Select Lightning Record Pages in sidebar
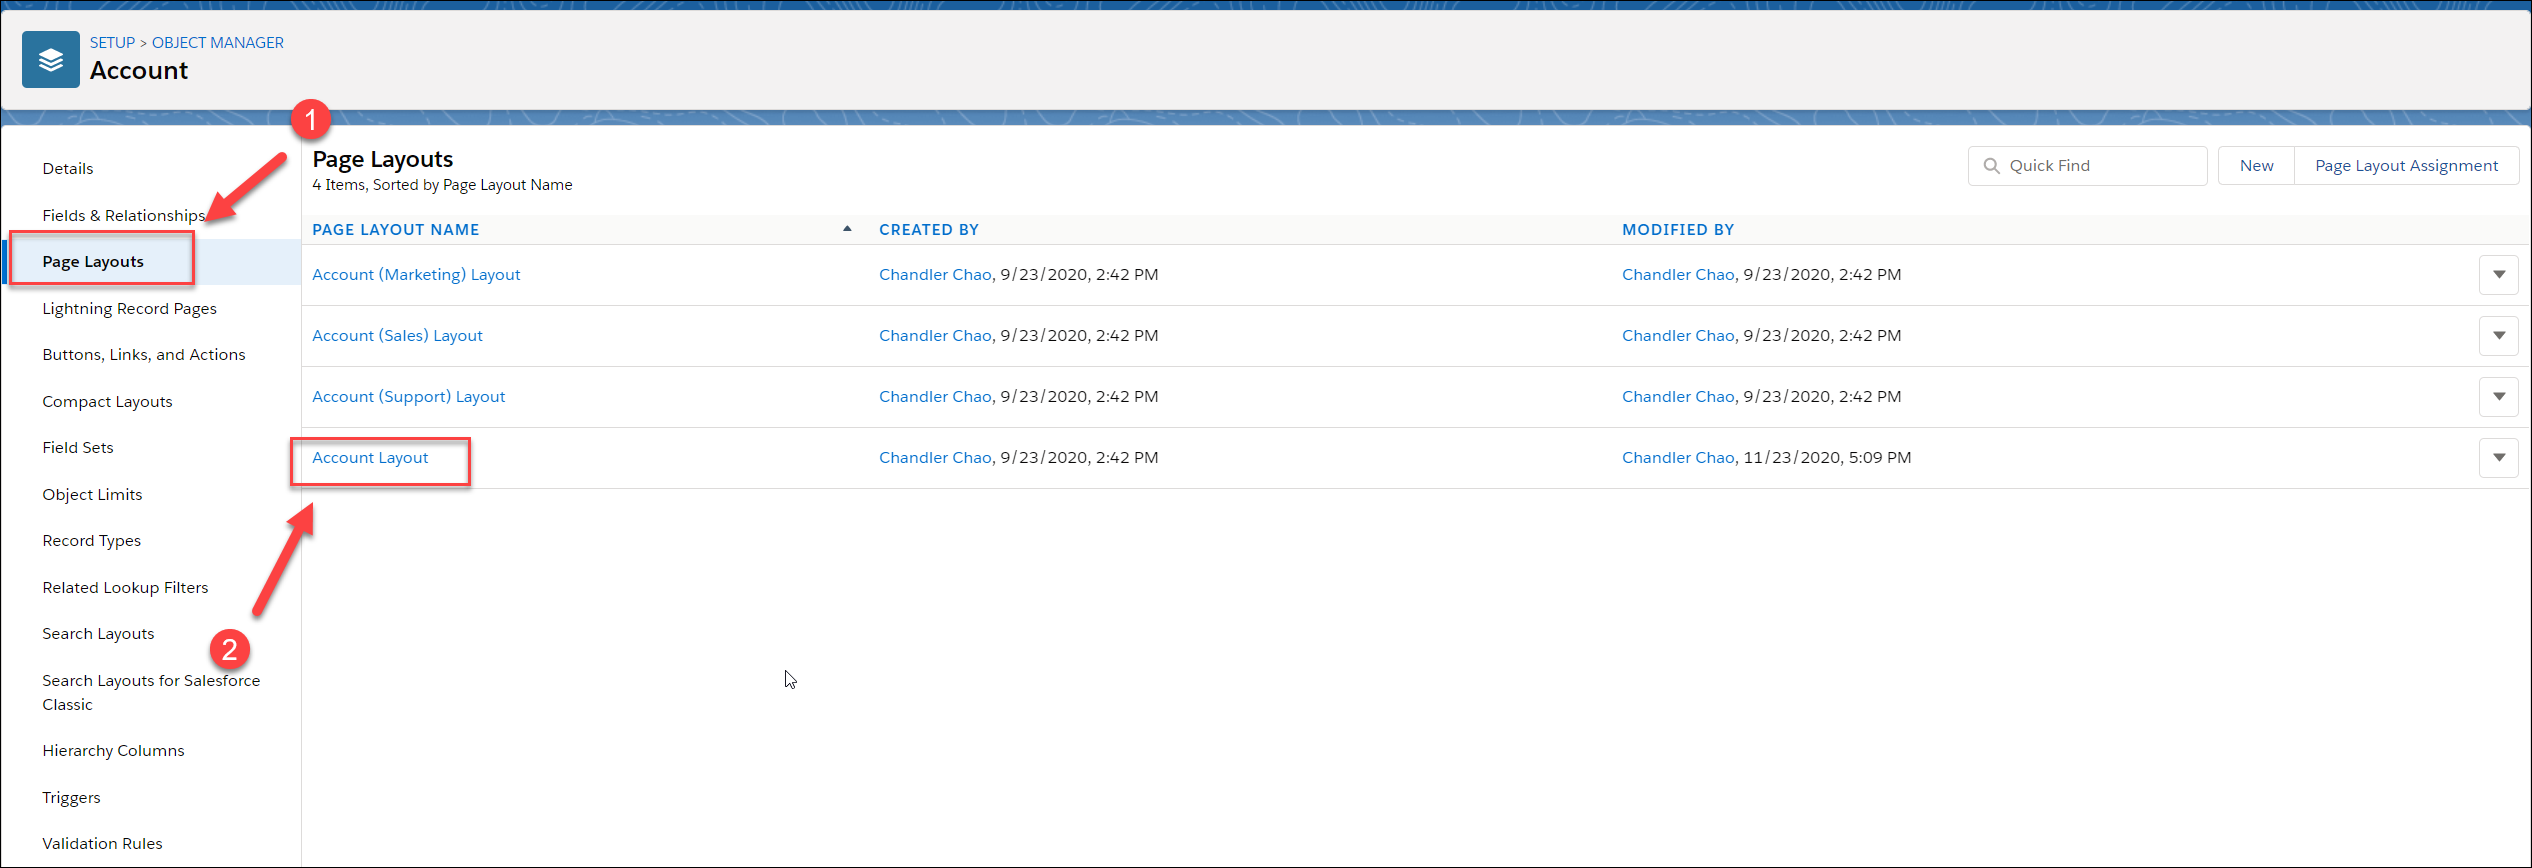Screen dimensions: 2532x868 click(x=129, y=309)
